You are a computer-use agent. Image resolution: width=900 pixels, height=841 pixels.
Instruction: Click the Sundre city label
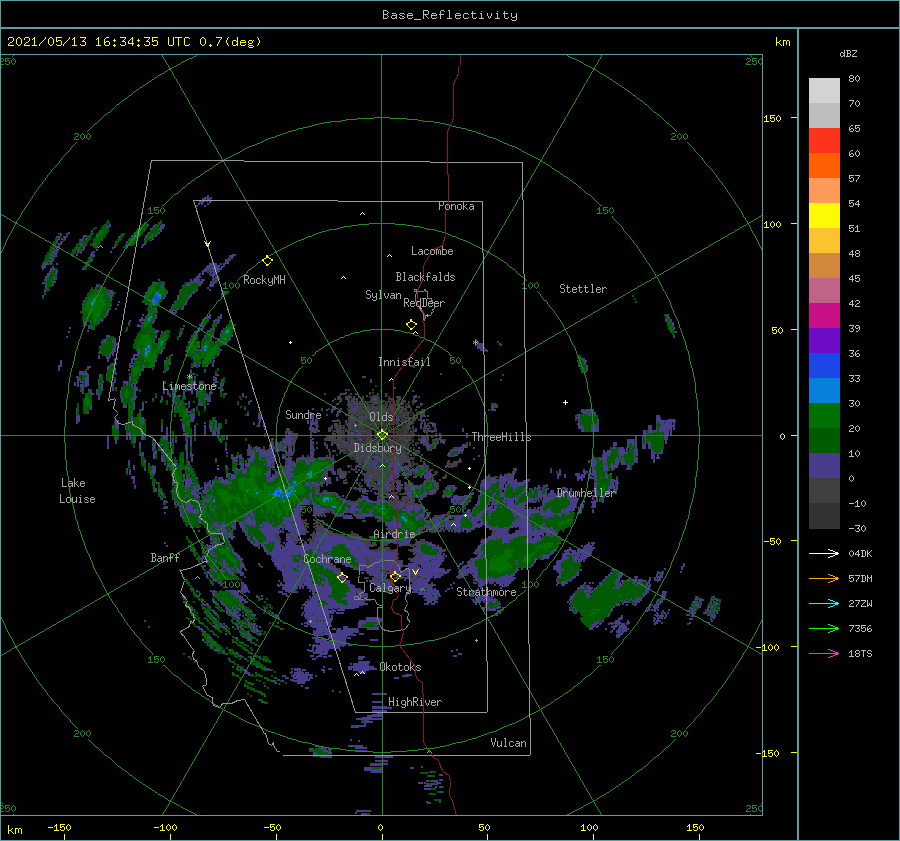303,414
